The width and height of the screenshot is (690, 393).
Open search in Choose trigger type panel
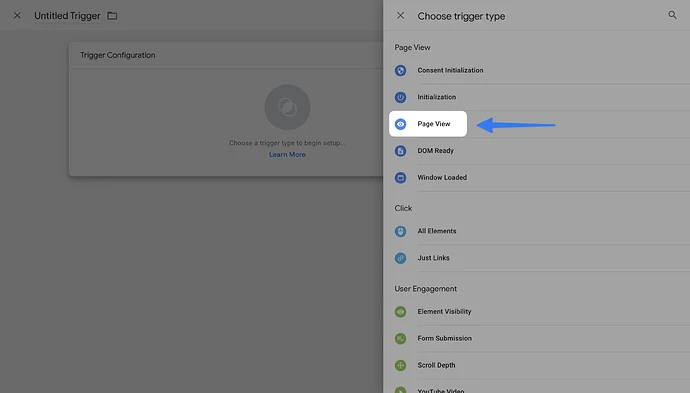pos(672,15)
